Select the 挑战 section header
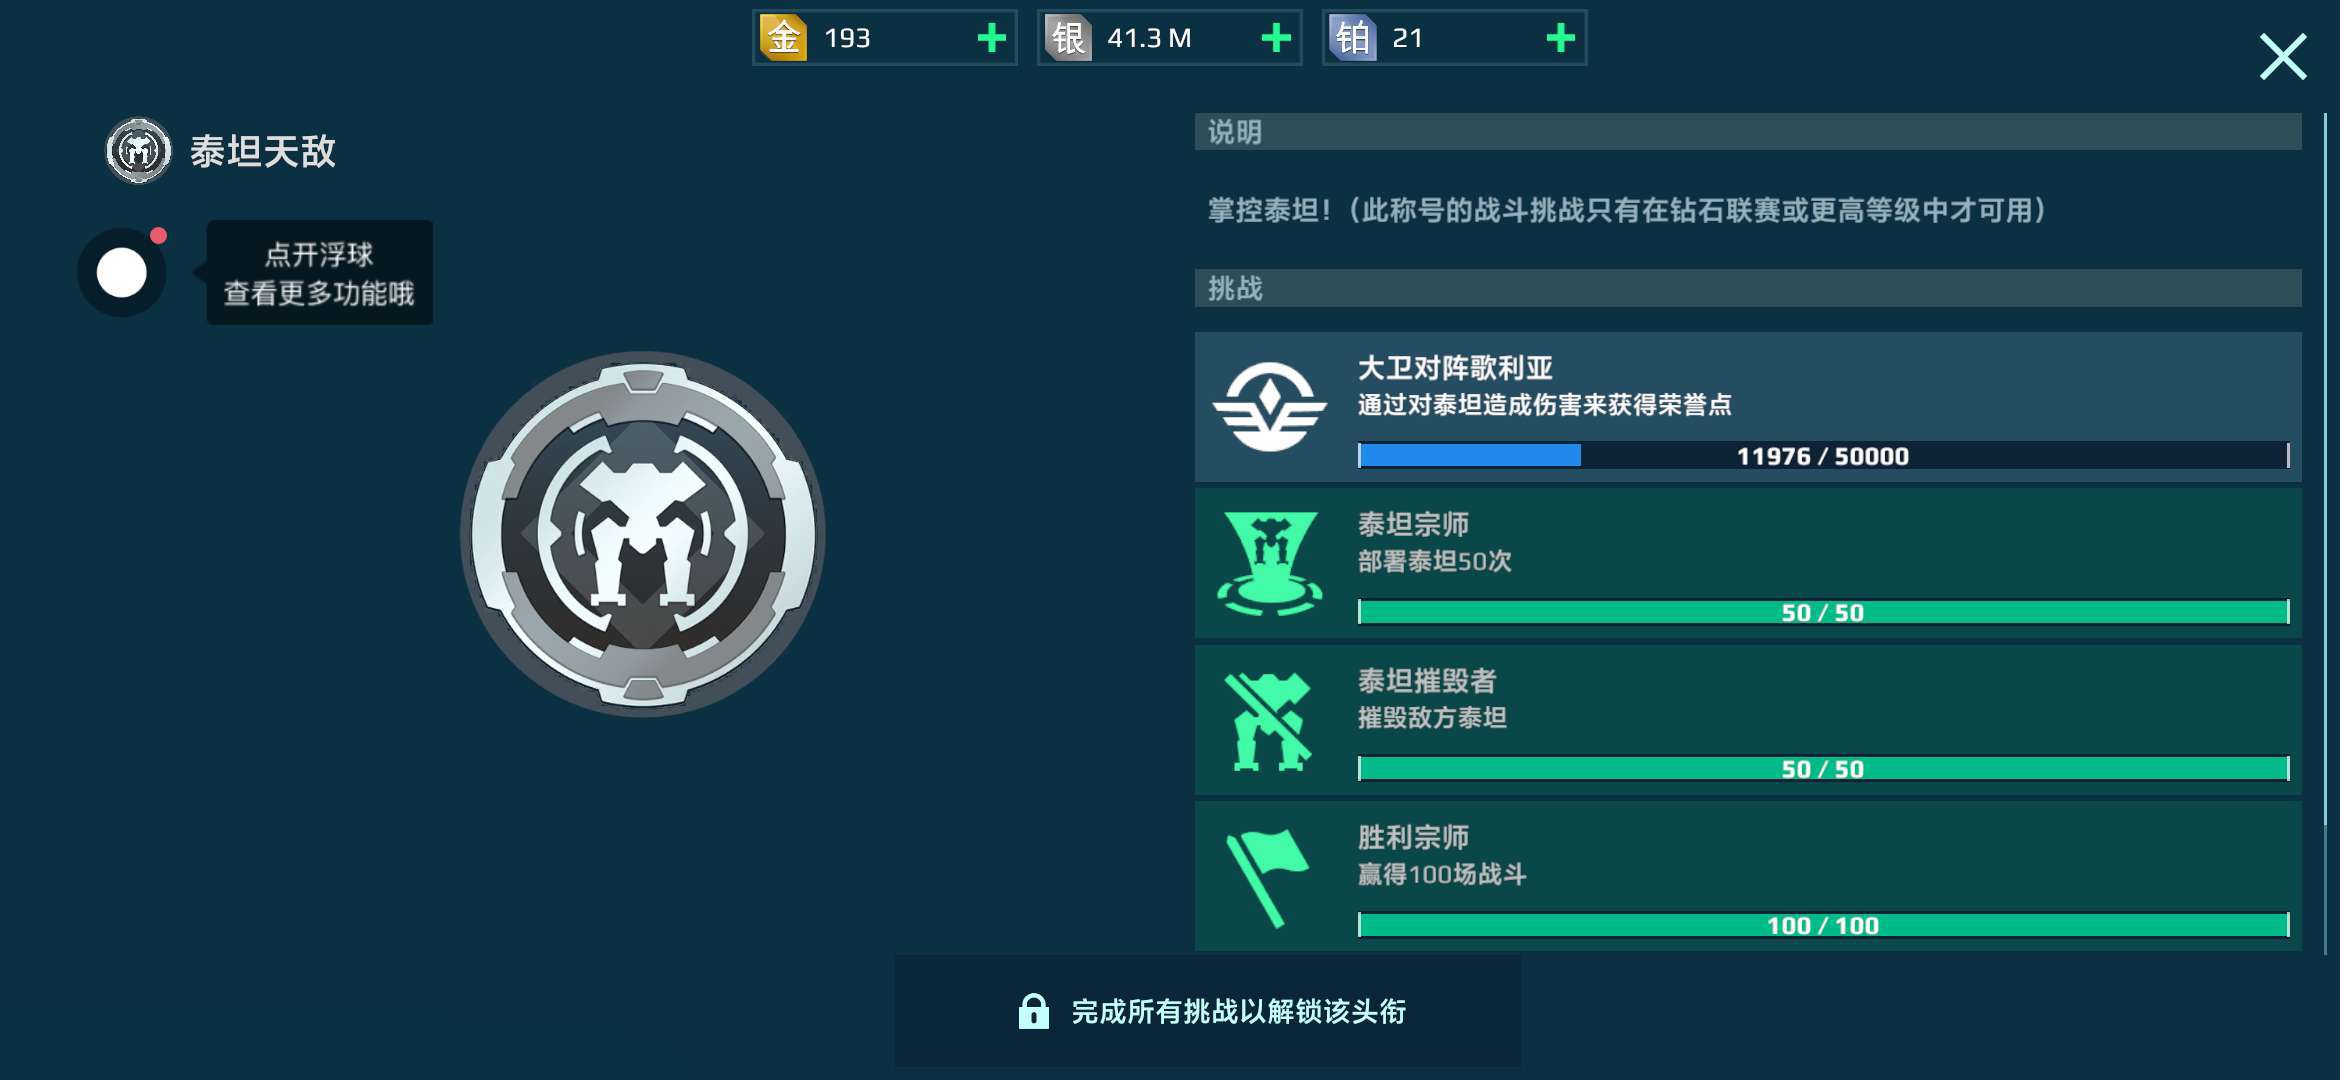 coord(1748,288)
